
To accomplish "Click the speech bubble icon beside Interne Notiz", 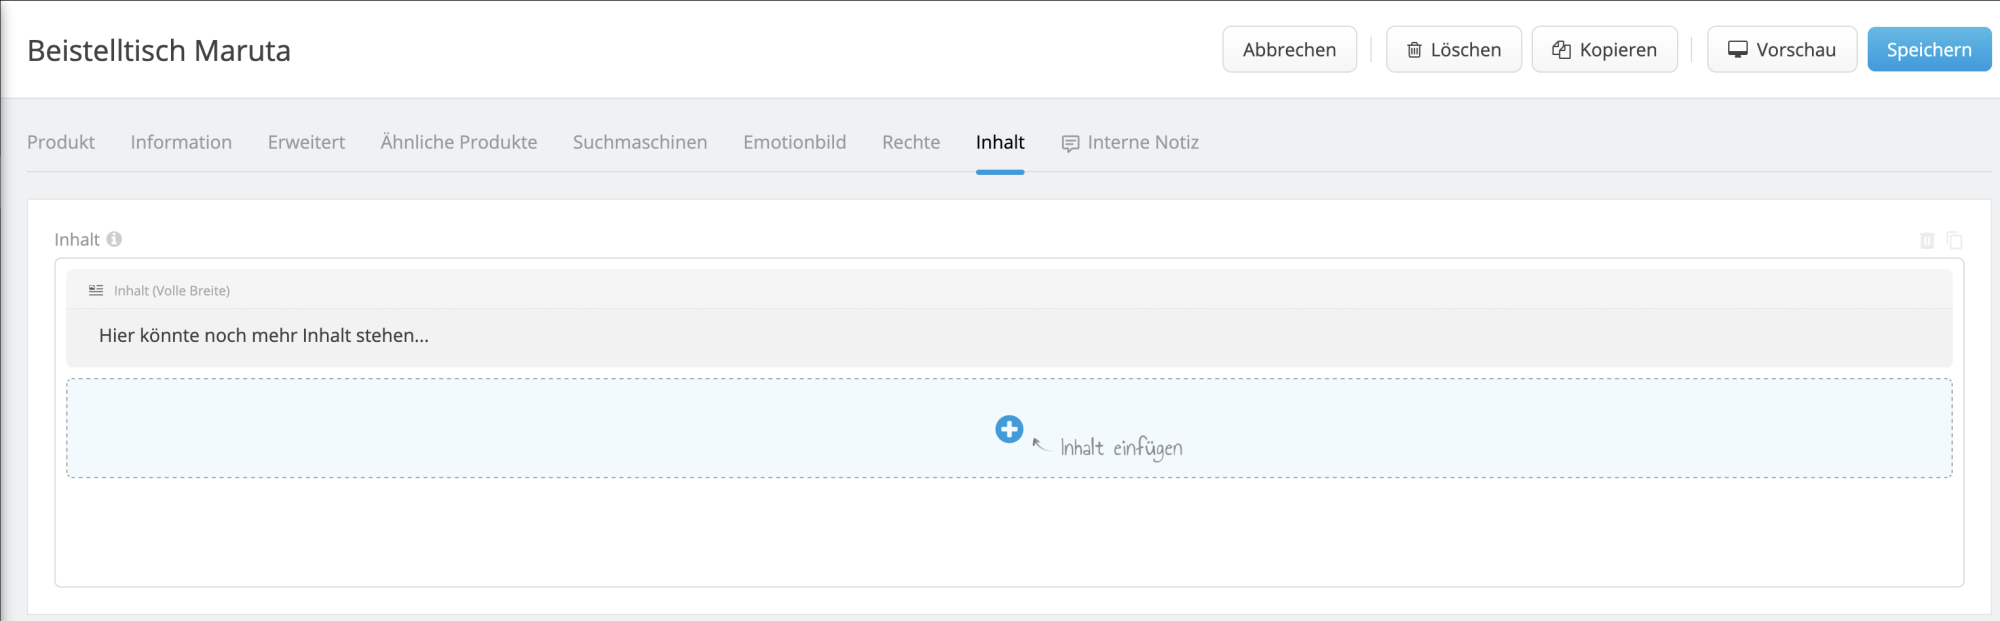I will tap(1070, 142).
